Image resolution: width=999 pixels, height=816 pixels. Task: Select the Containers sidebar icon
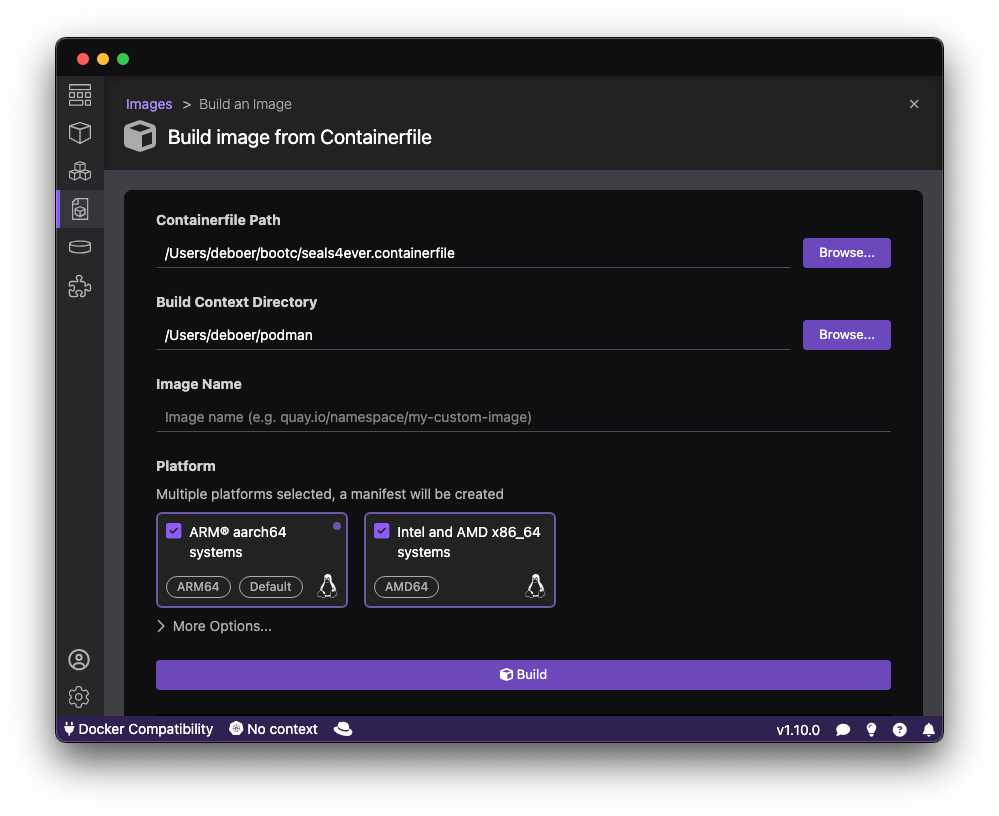coord(80,133)
